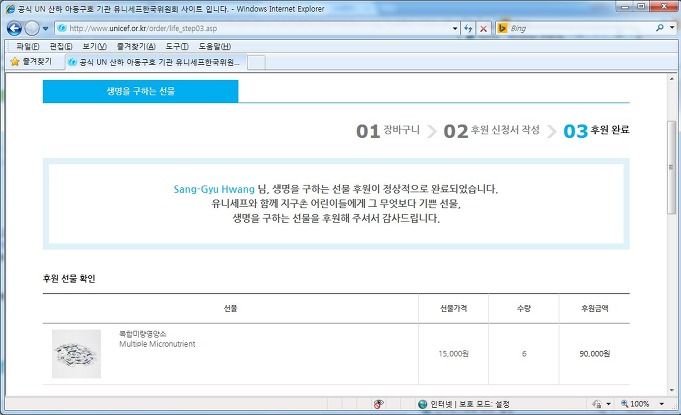This screenshot has height=415, width=681.
Task: Go back with the browser Back arrow
Action: click(x=14, y=29)
